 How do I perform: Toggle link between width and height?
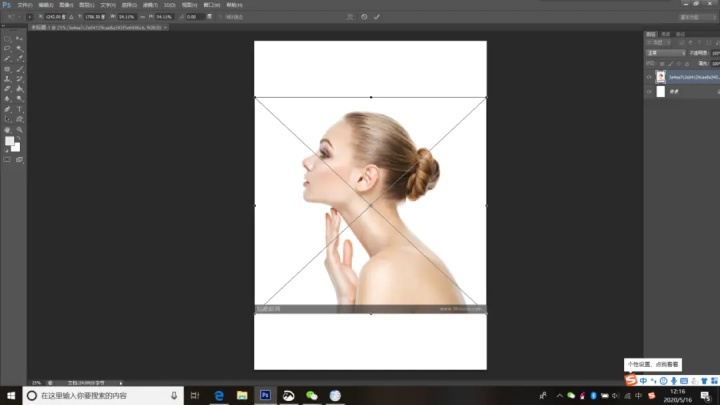point(142,17)
